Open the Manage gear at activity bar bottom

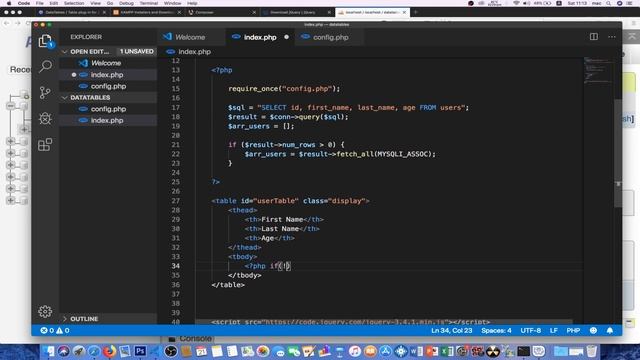45,311
